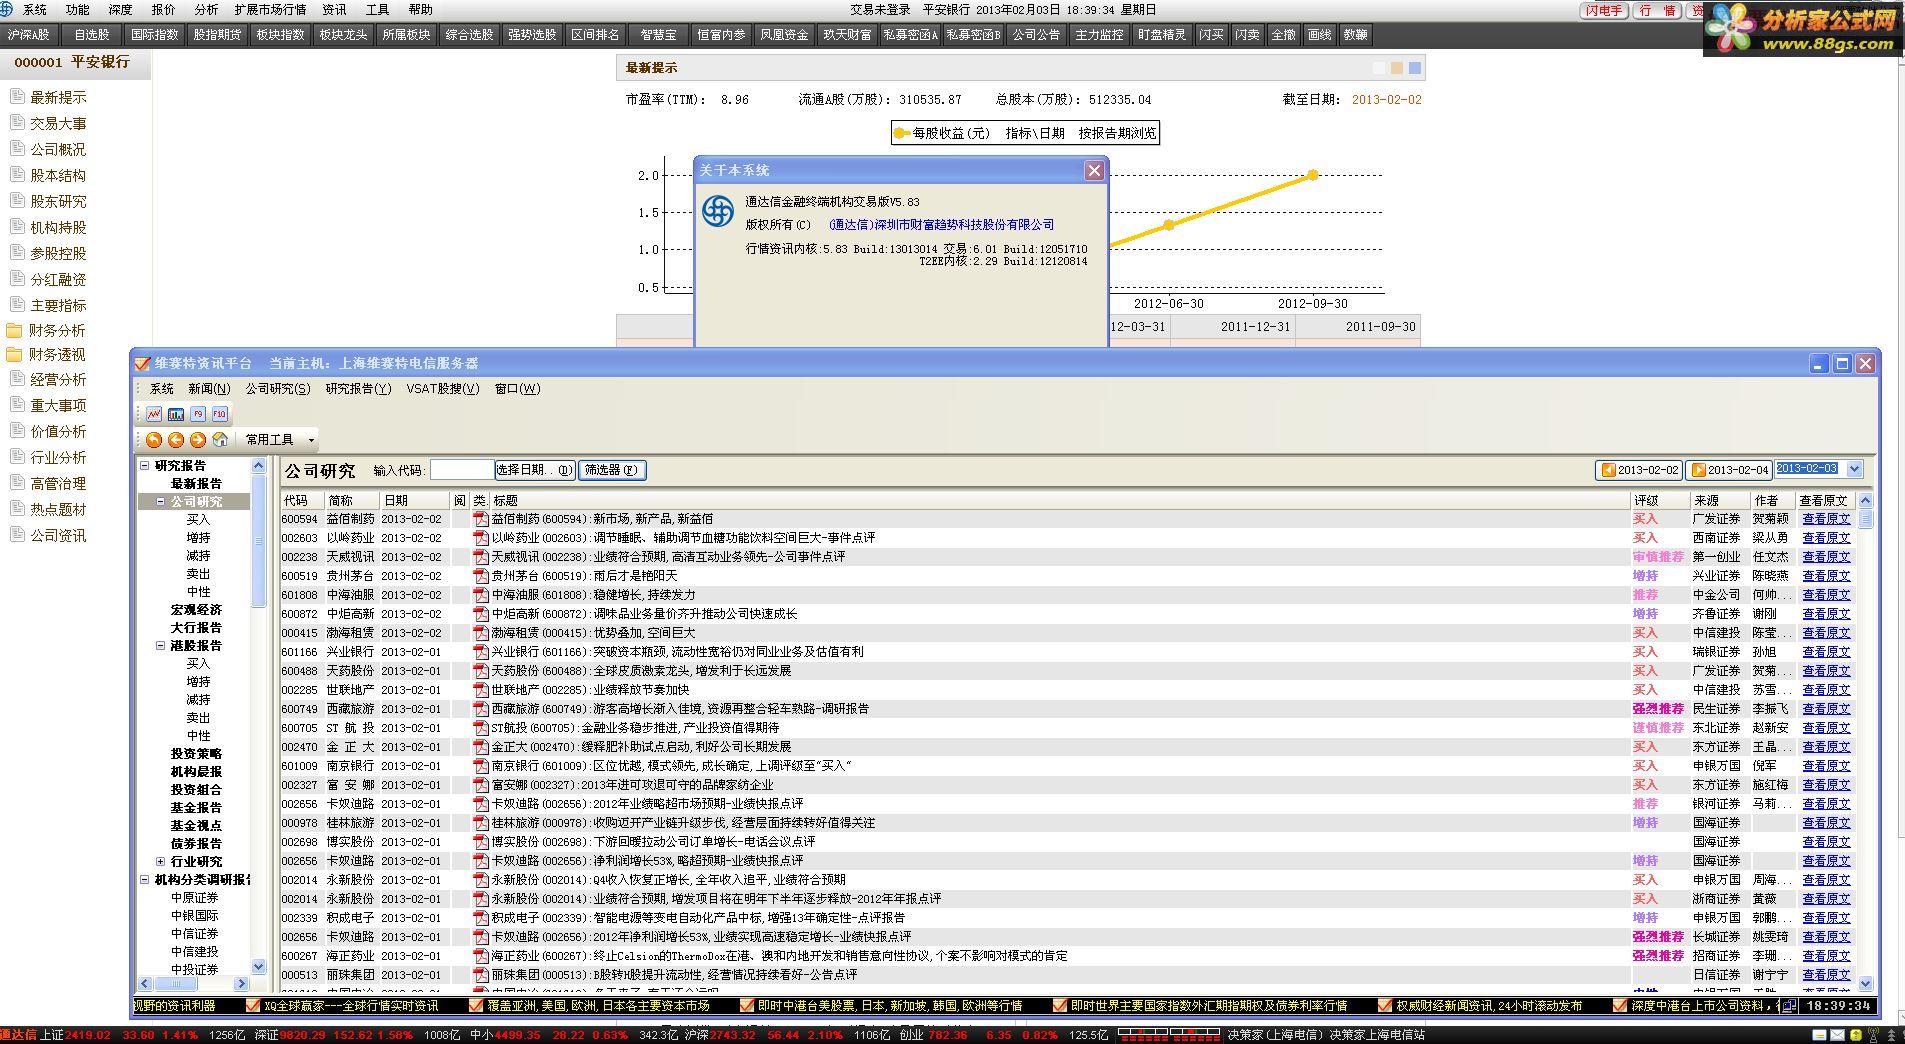Switch to the 股指期货 tab
Screen dimensions: 1905x1044
tap(217, 35)
